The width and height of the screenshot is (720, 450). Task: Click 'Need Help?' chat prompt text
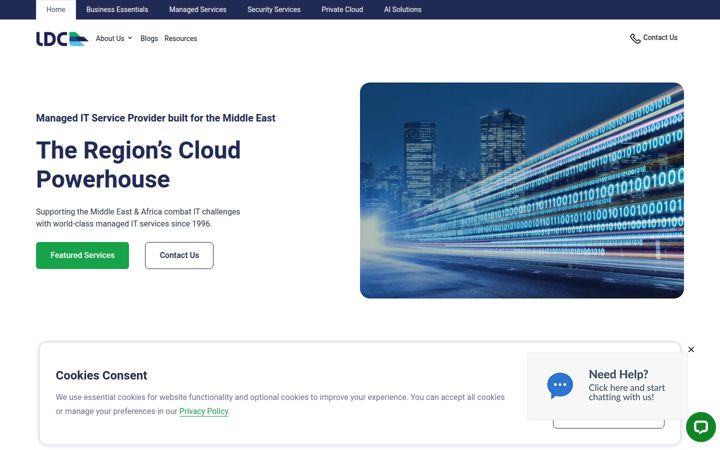pyautogui.click(x=618, y=374)
